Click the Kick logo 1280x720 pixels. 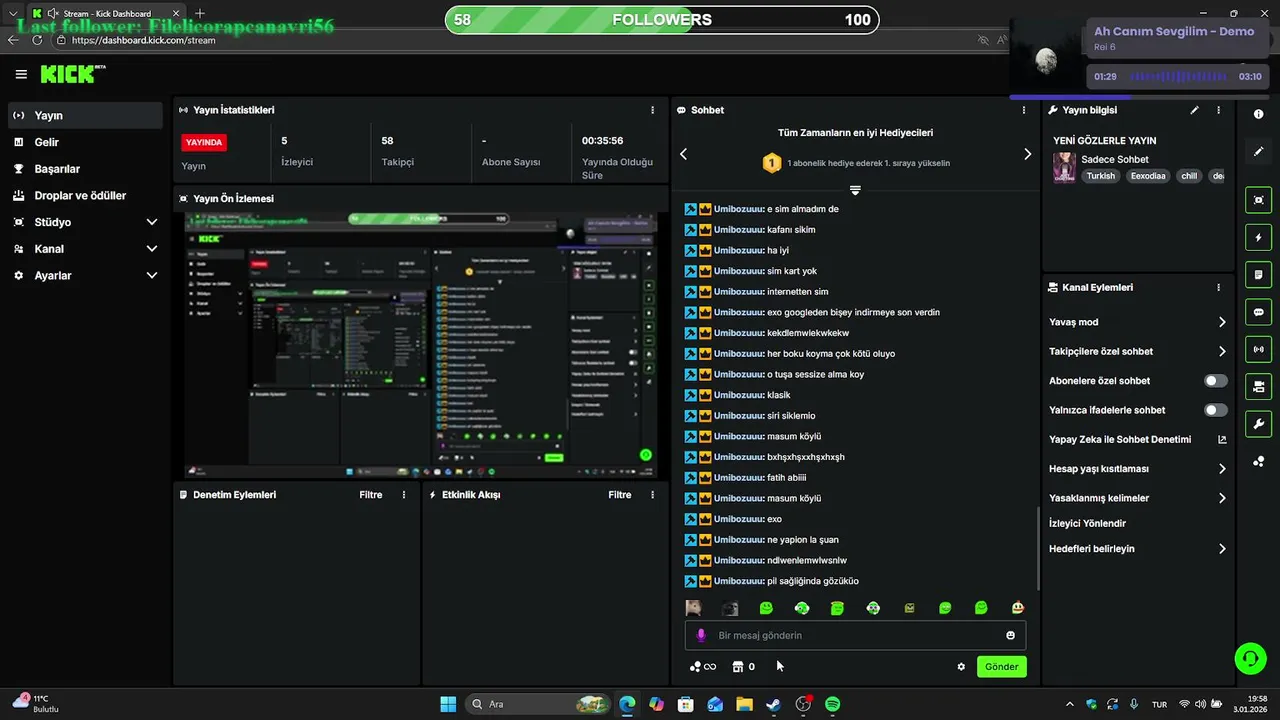[x=72, y=74]
